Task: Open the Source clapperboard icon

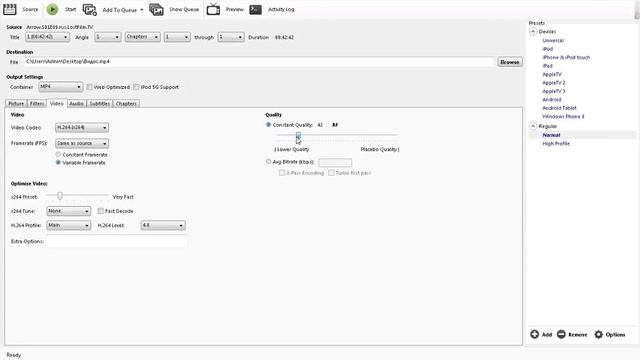Action: coord(9,9)
